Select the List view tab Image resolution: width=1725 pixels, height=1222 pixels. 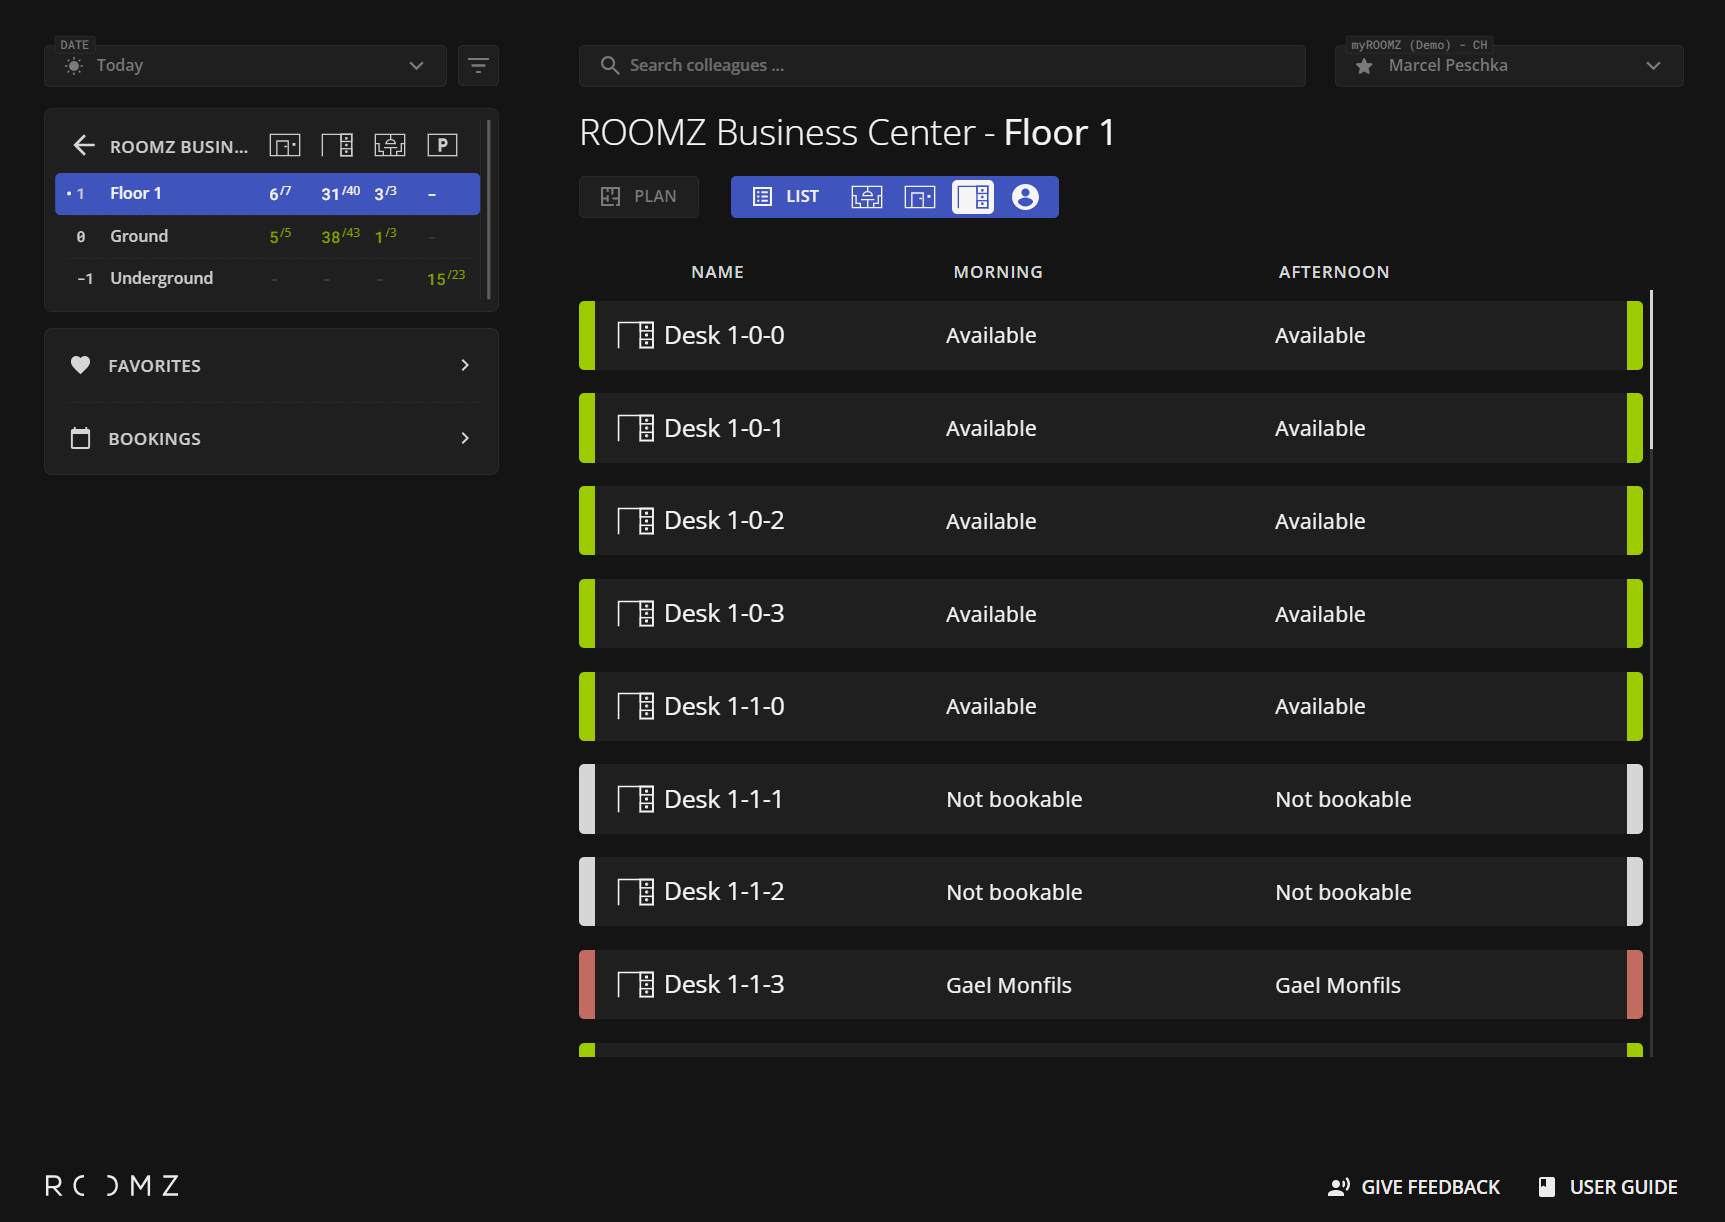click(x=786, y=197)
